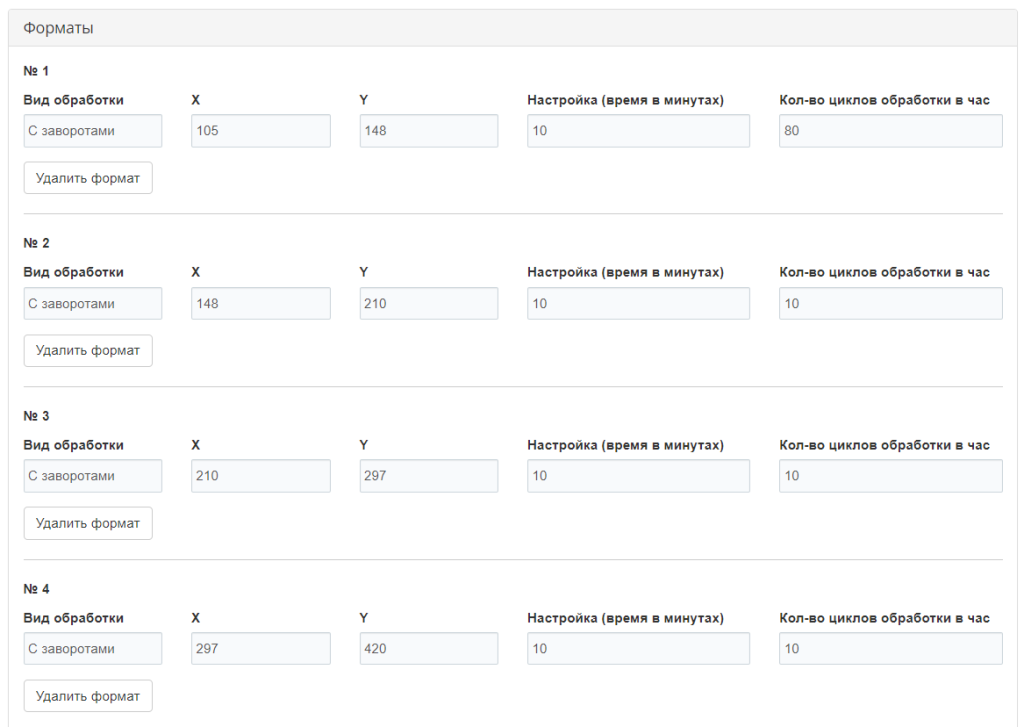Select the X field showing 105
Image resolution: width=1024 pixels, height=727 pixels.
pyautogui.click(x=260, y=130)
